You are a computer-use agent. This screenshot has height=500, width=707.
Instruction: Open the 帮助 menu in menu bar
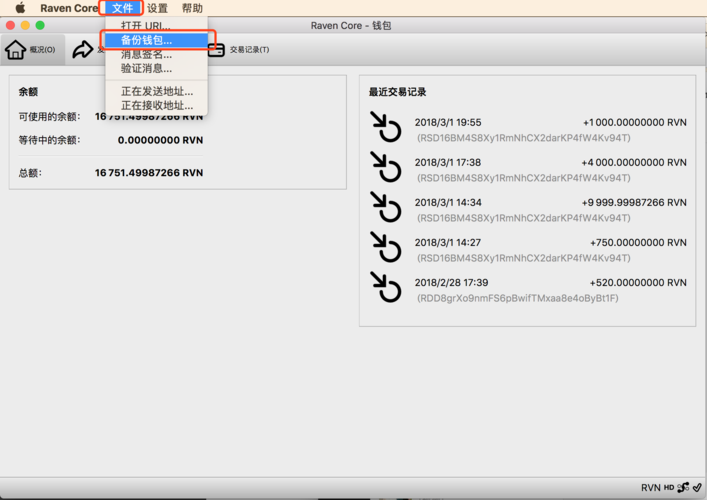192,8
